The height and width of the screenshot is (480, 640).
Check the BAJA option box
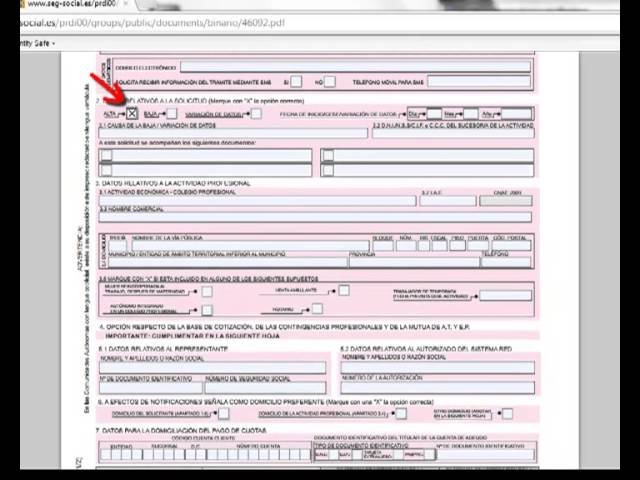pyautogui.click(x=171, y=114)
